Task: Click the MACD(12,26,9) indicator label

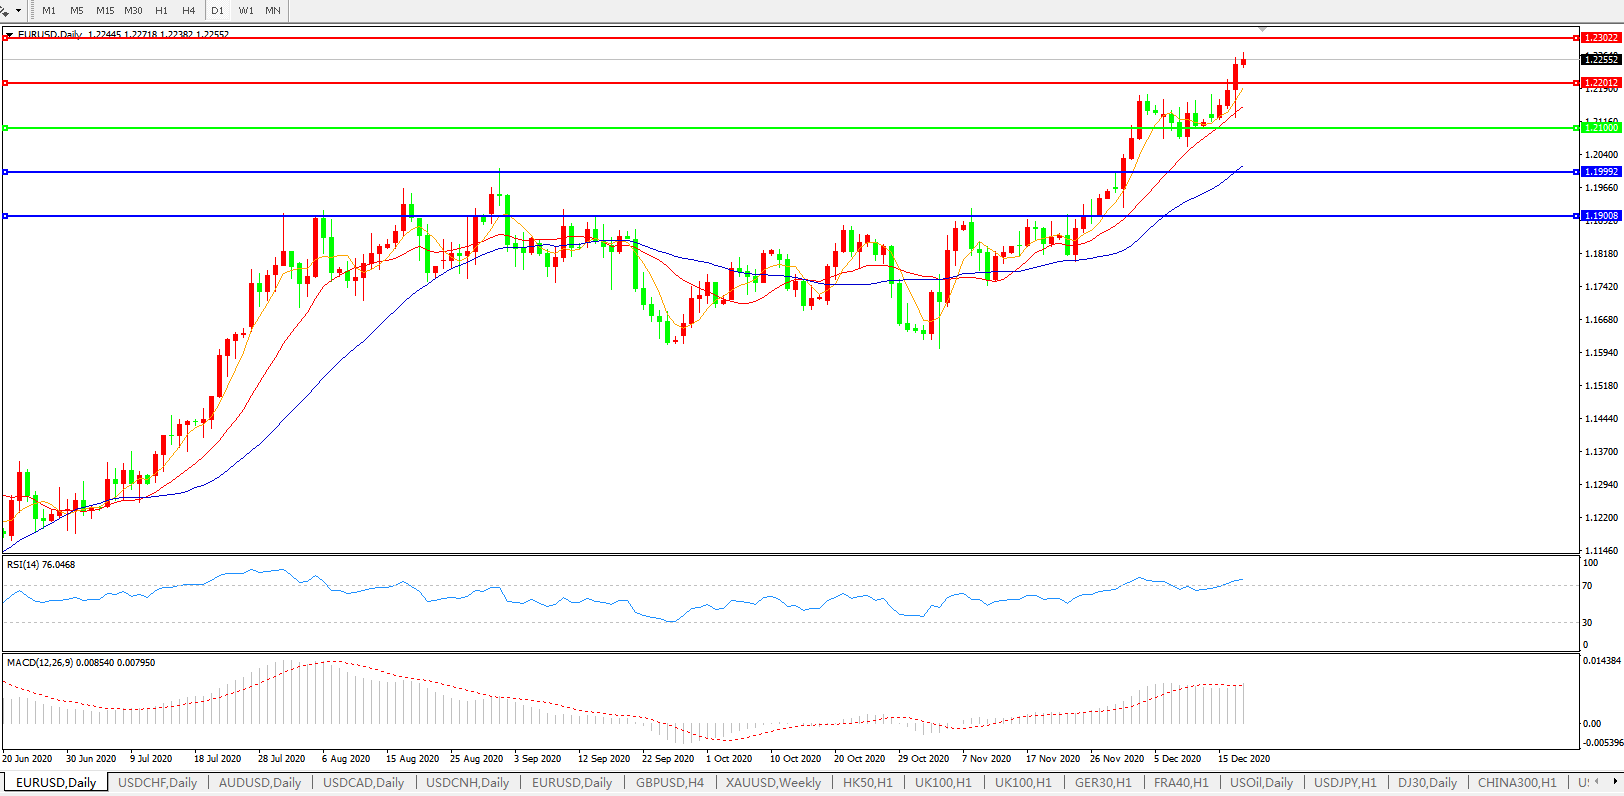Action: 80,663
